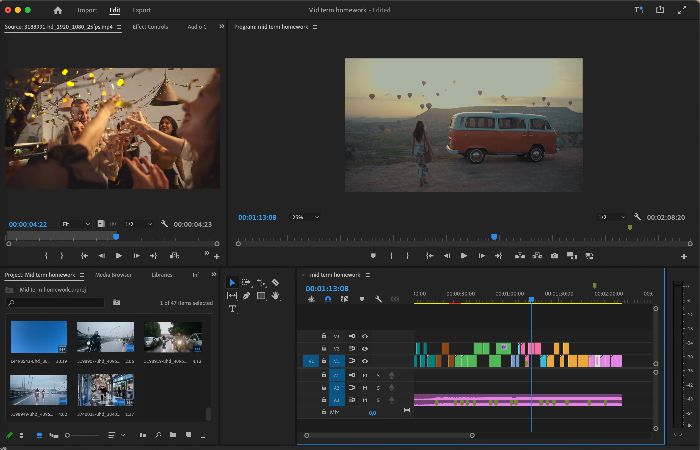
Task: Open Program monitor playback resolution dropdown
Action: (x=612, y=217)
